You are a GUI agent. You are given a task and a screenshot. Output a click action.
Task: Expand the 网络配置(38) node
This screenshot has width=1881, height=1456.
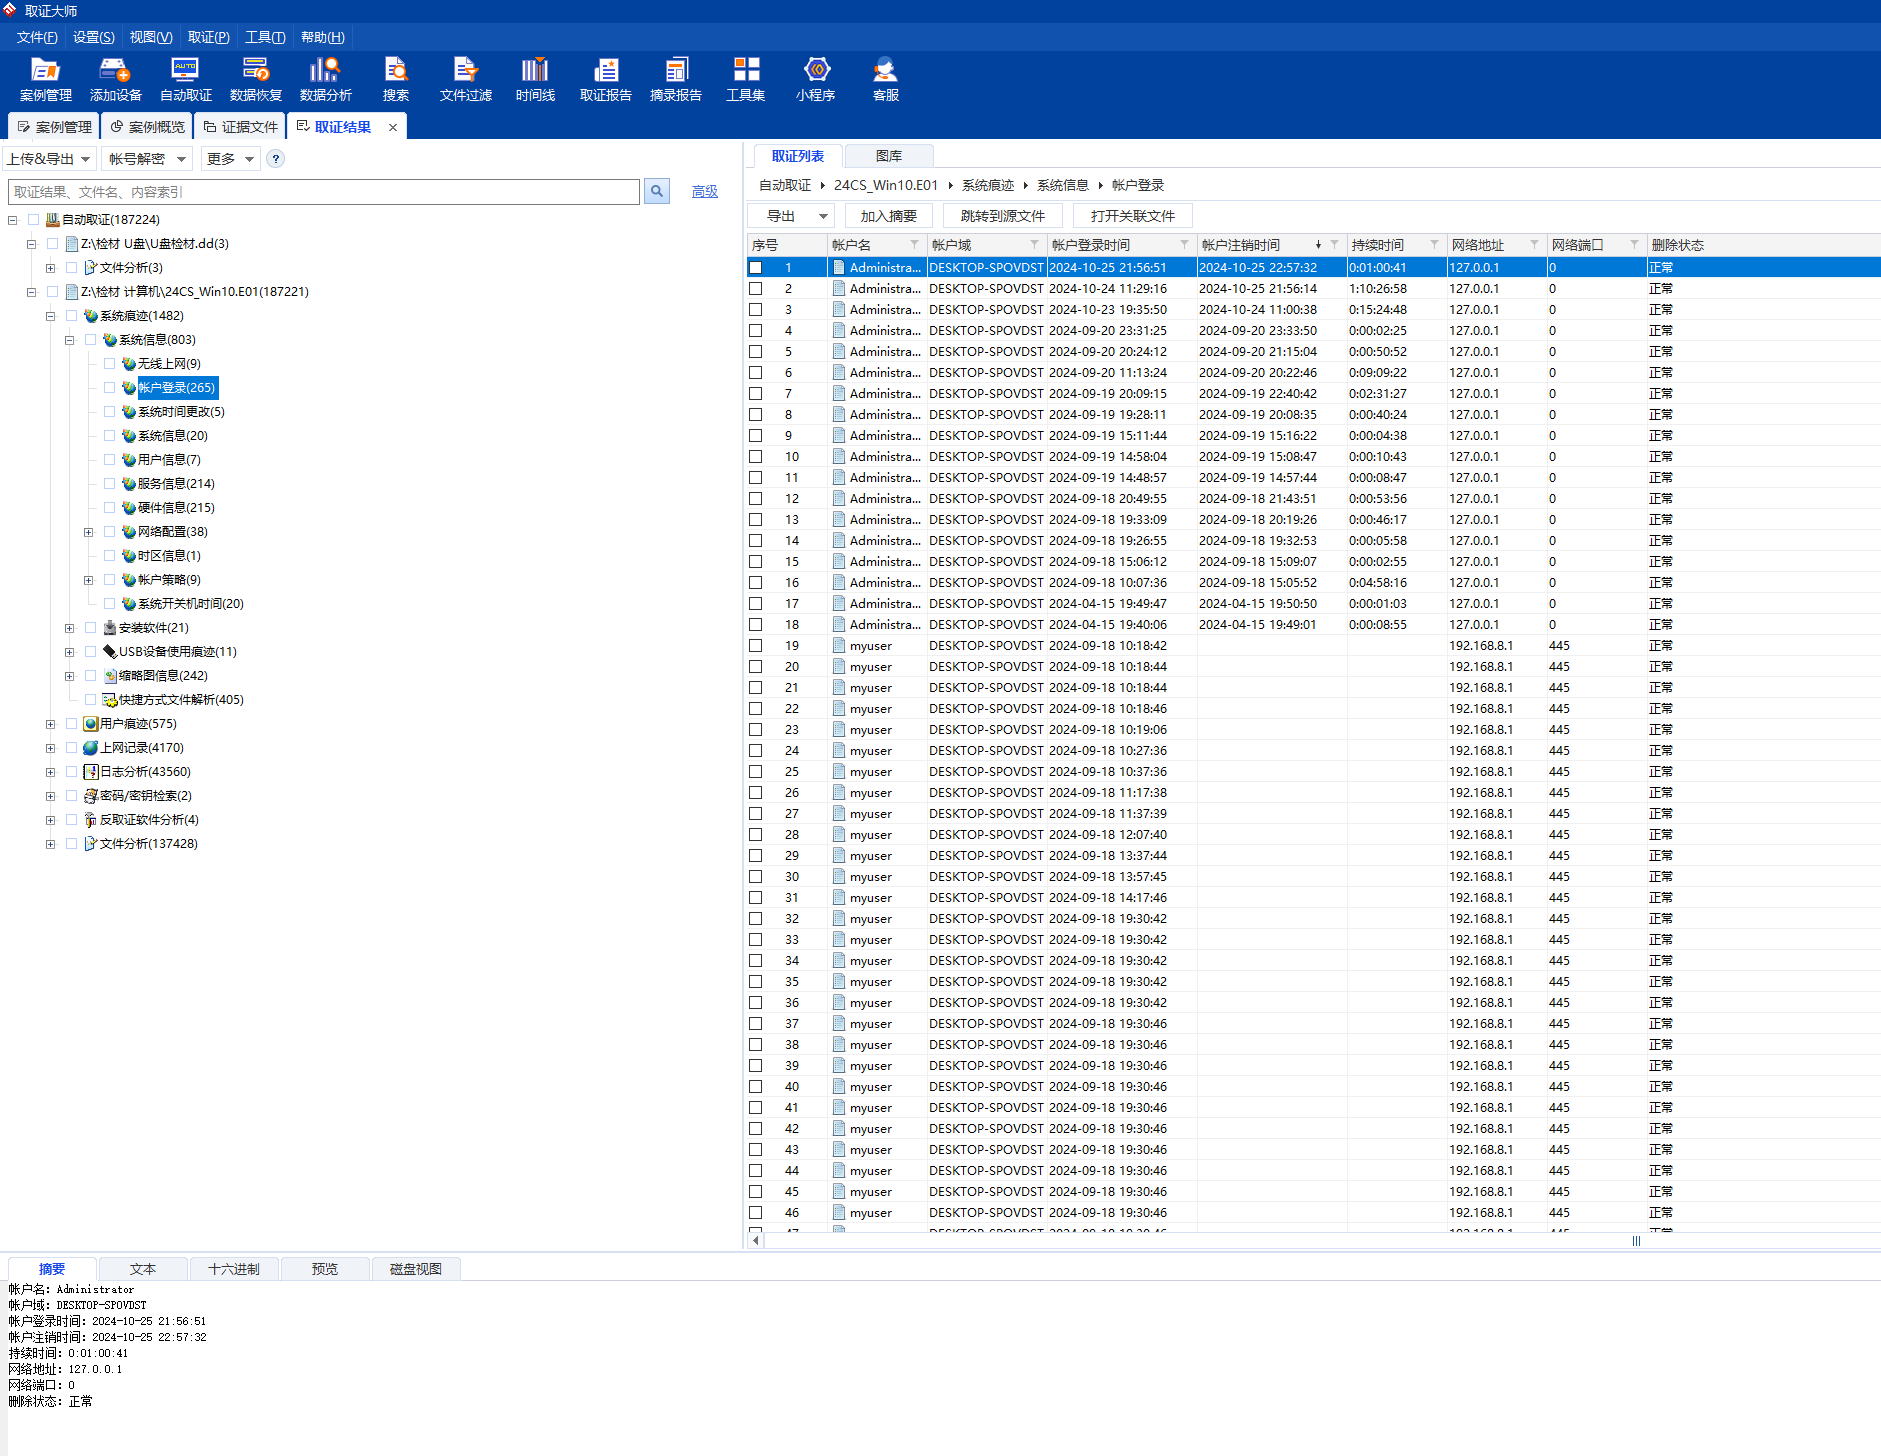pos(89,533)
